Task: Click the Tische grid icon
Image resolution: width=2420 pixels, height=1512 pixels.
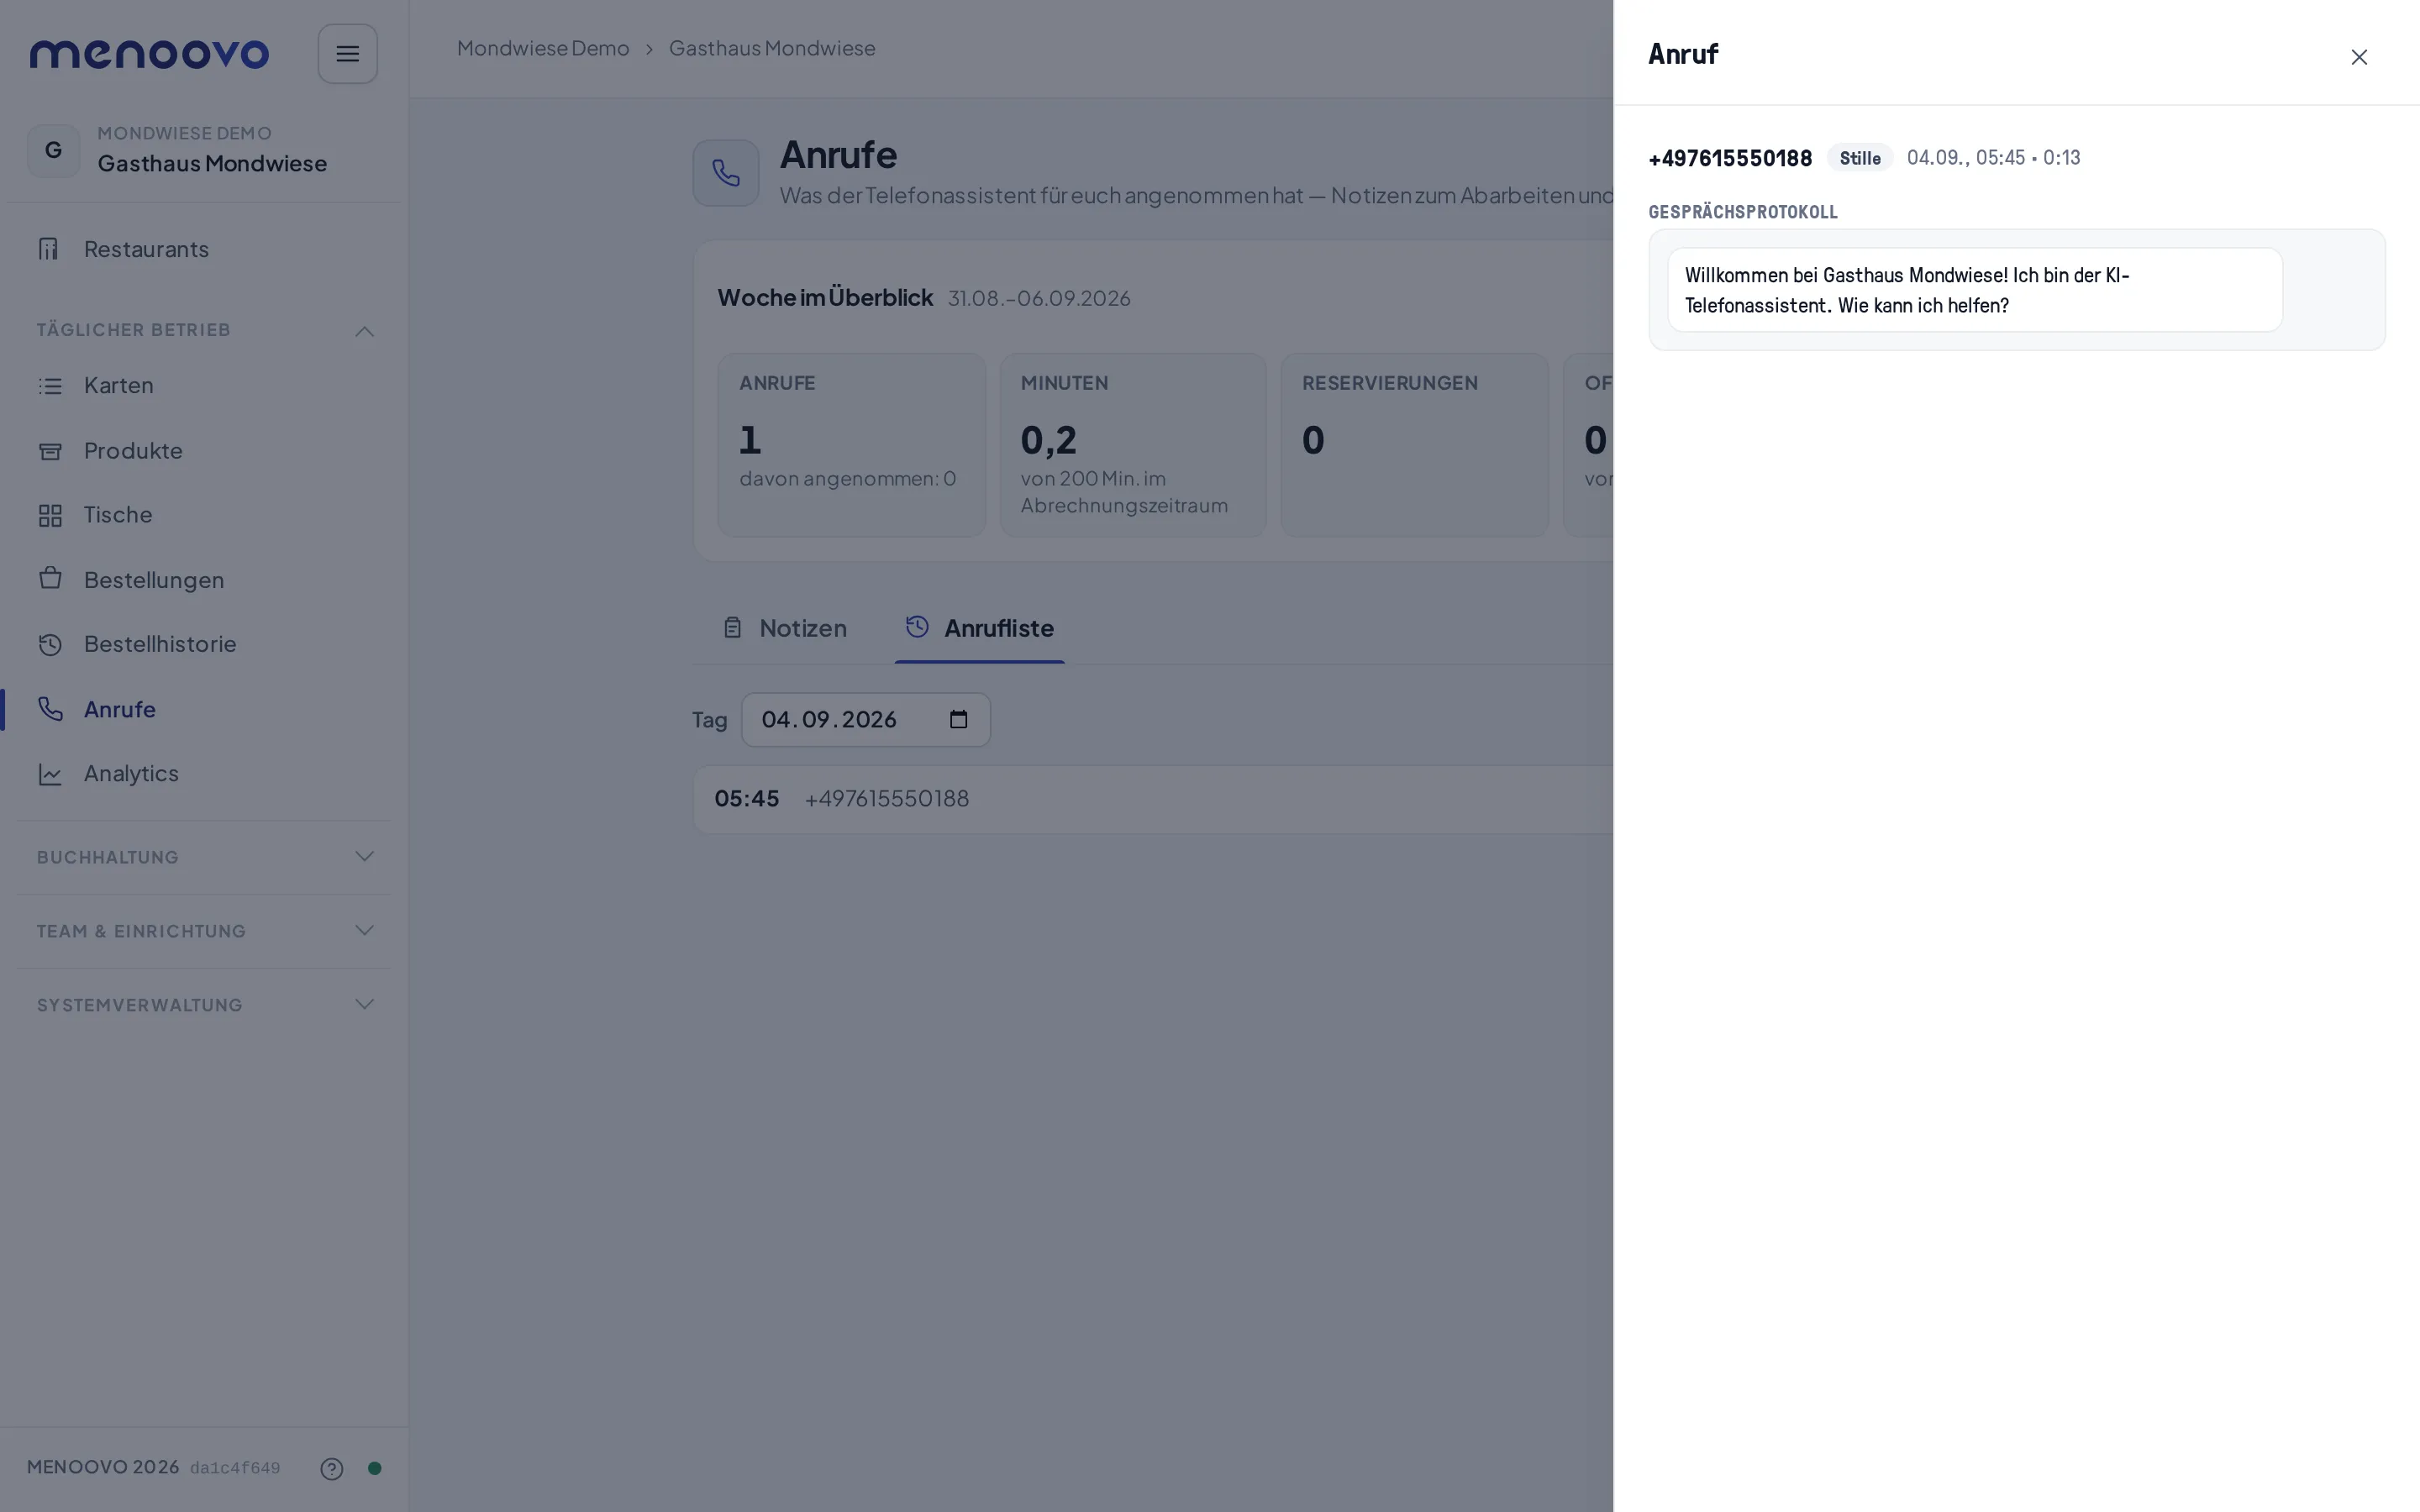Action: coord(50,515)
